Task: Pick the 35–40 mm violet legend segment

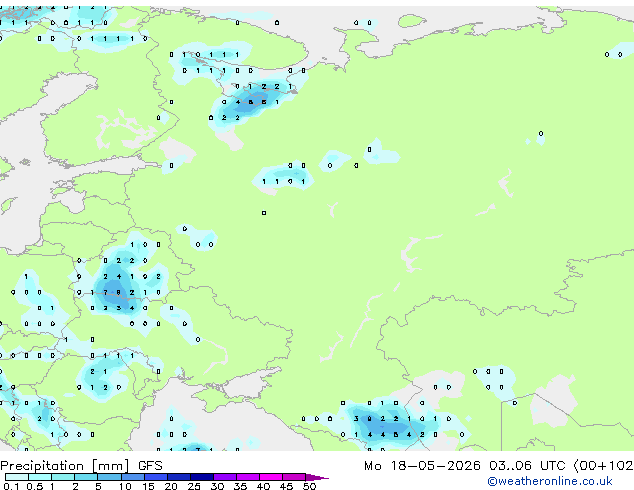Action: pyautogui.click(x=247, y=477)
